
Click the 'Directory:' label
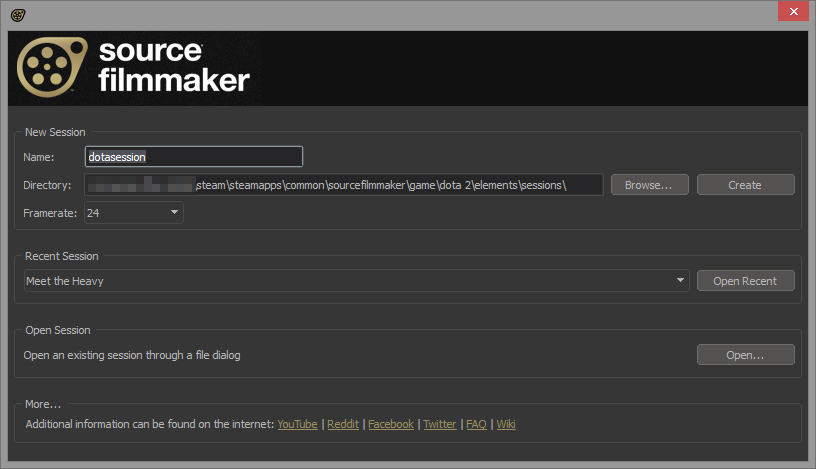47,185
